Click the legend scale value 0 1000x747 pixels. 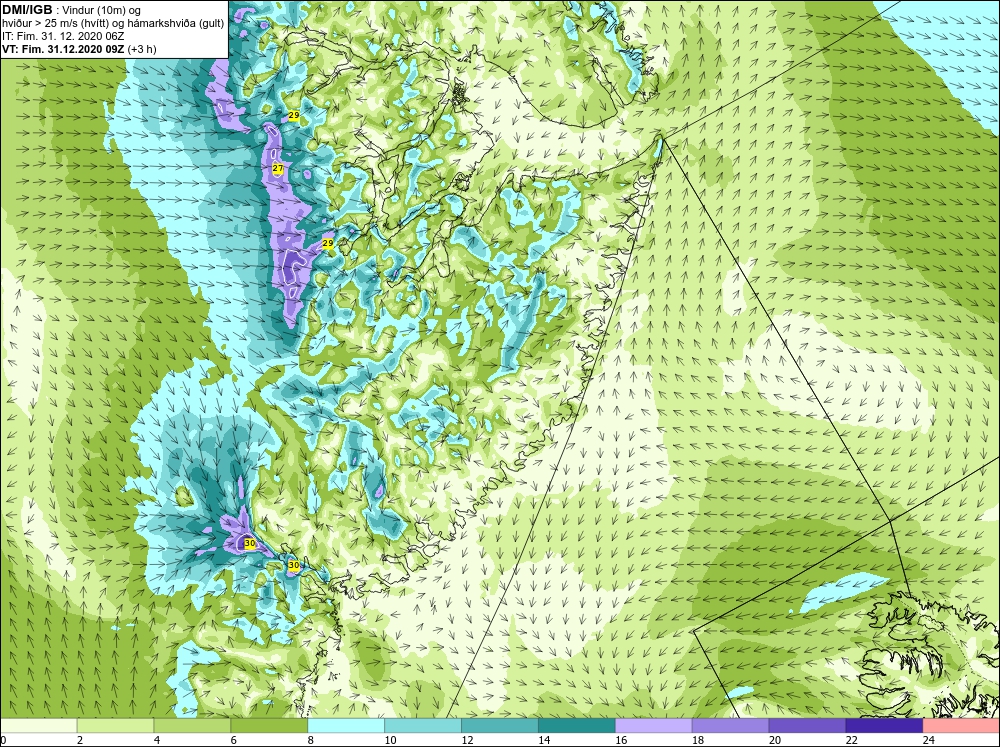(x=4, y=740)
